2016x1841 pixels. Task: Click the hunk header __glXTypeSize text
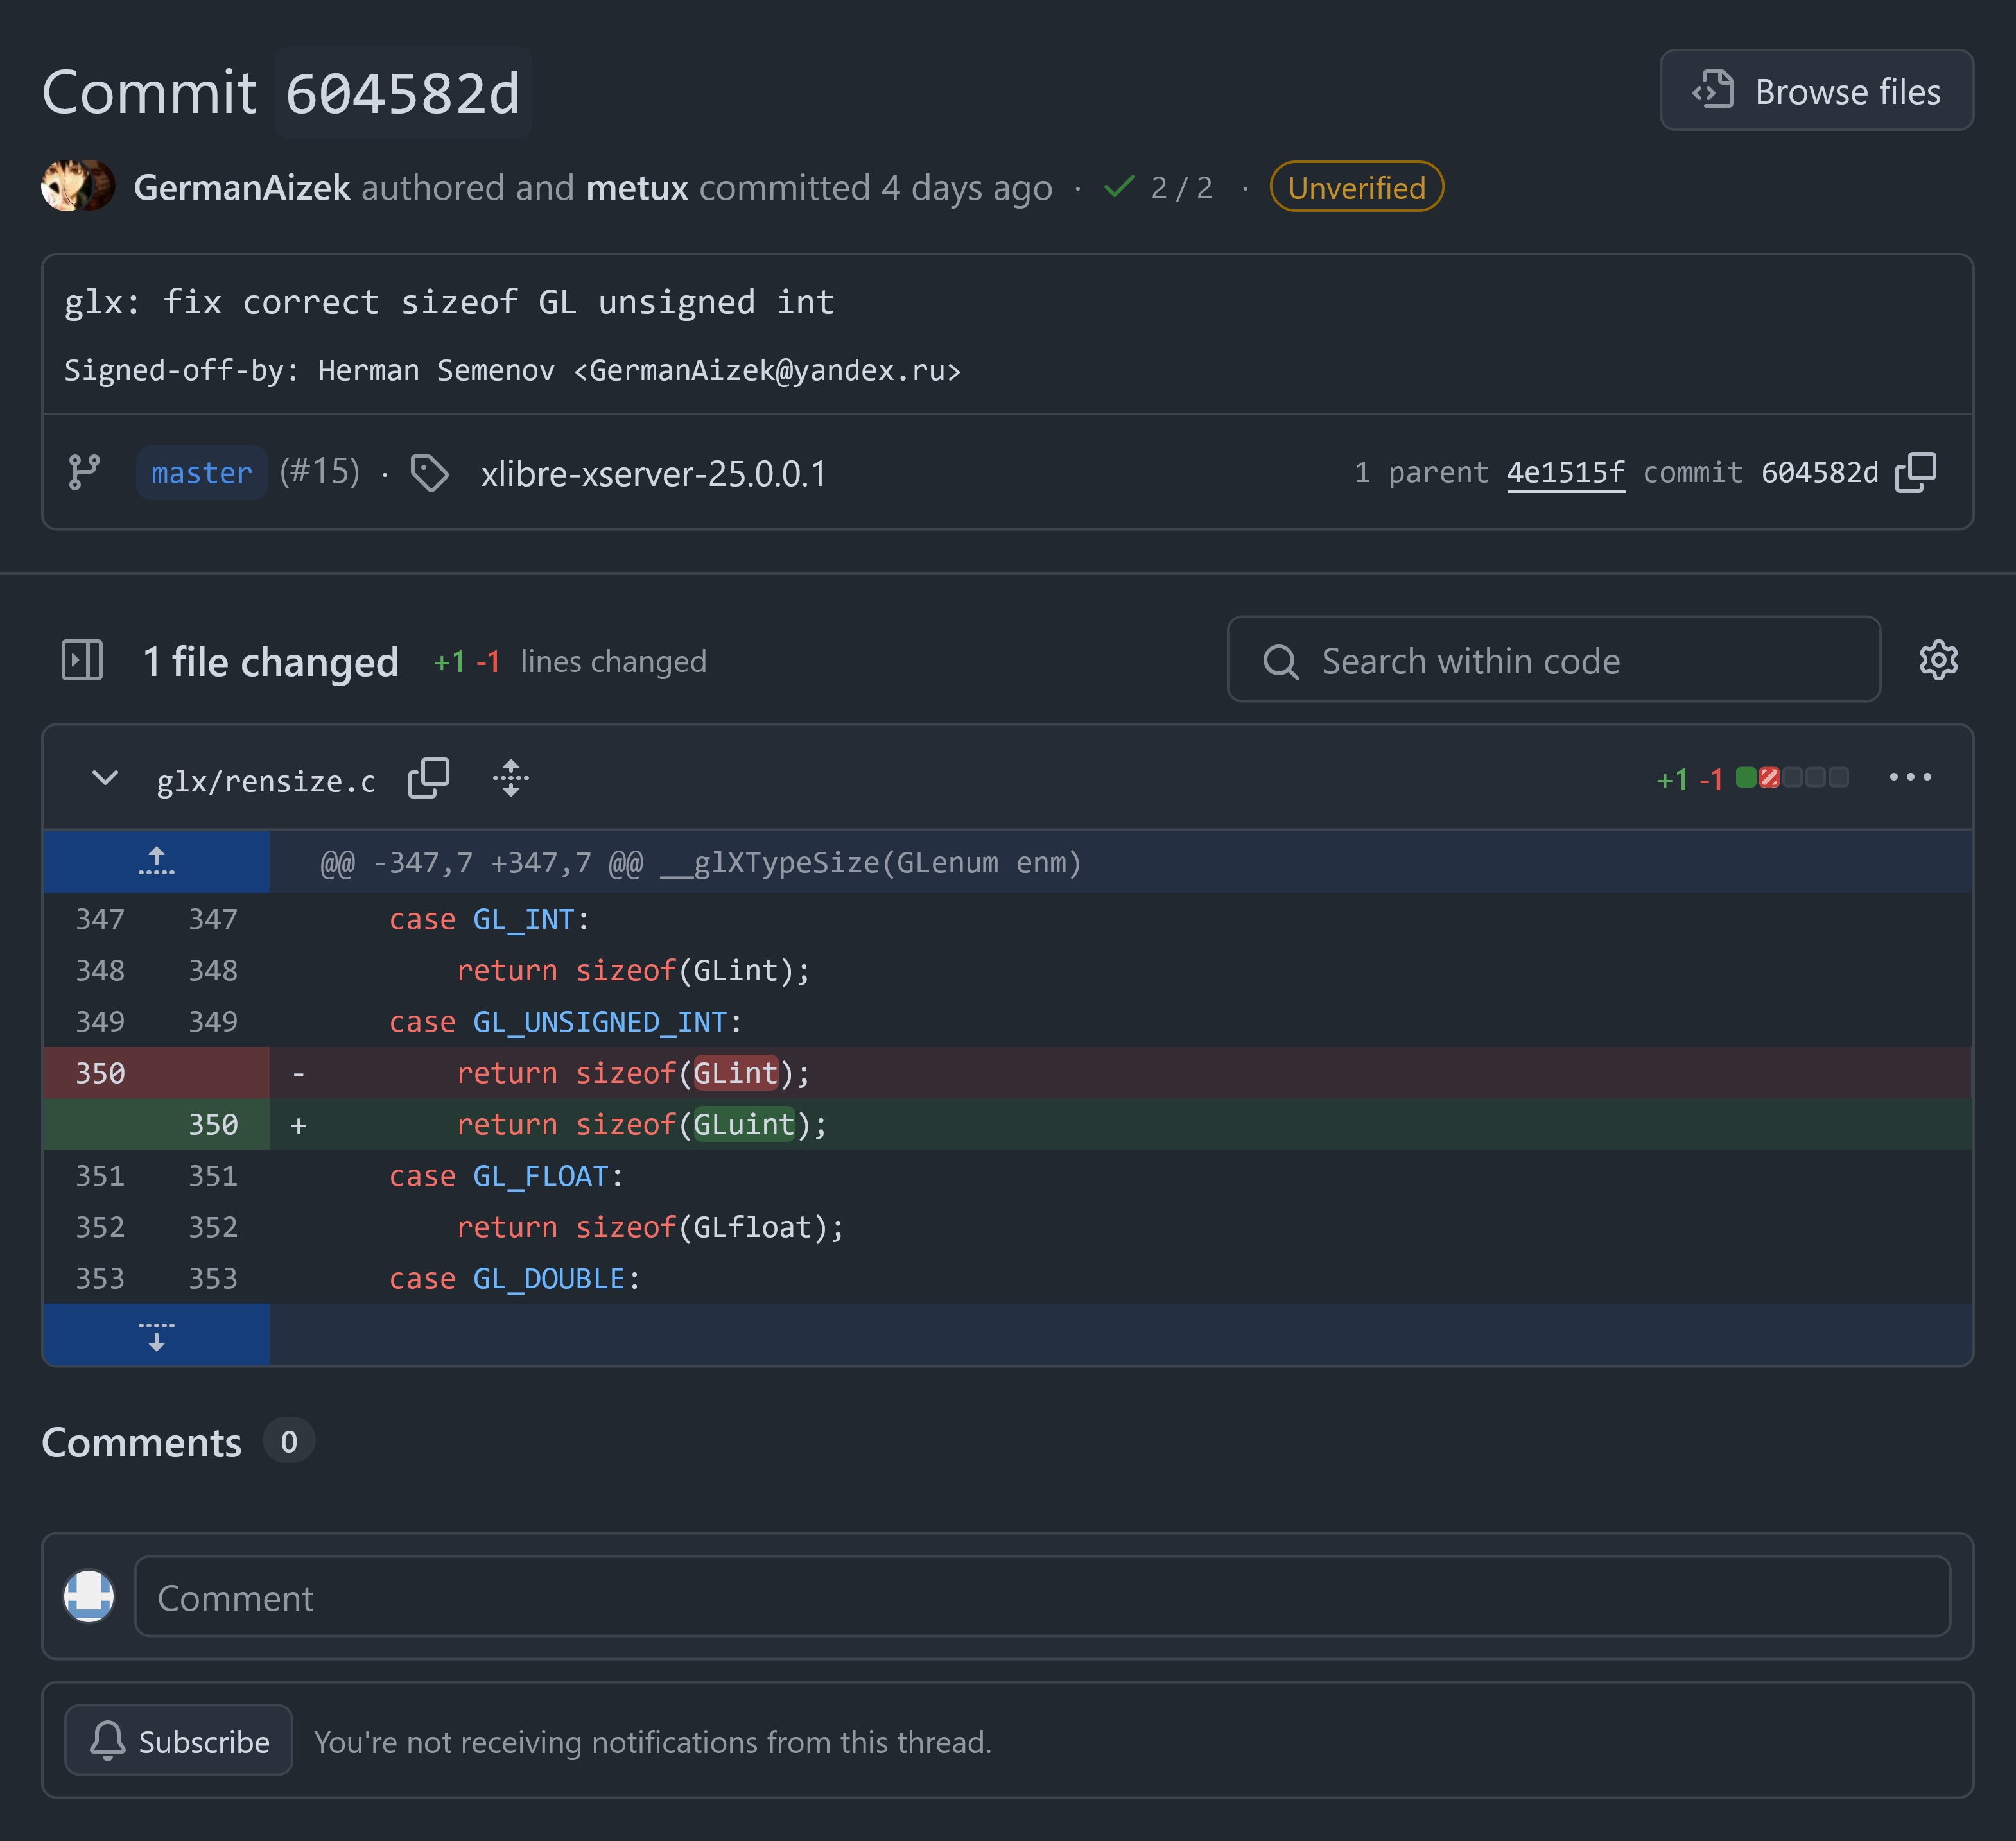870,862
